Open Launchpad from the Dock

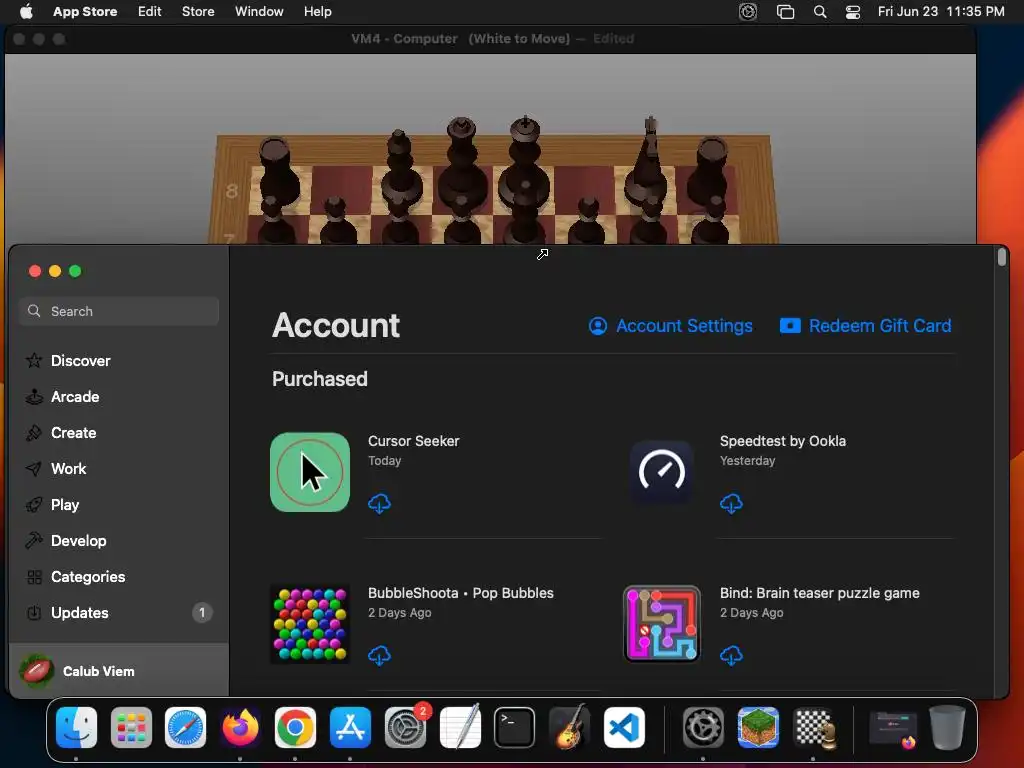131,728
